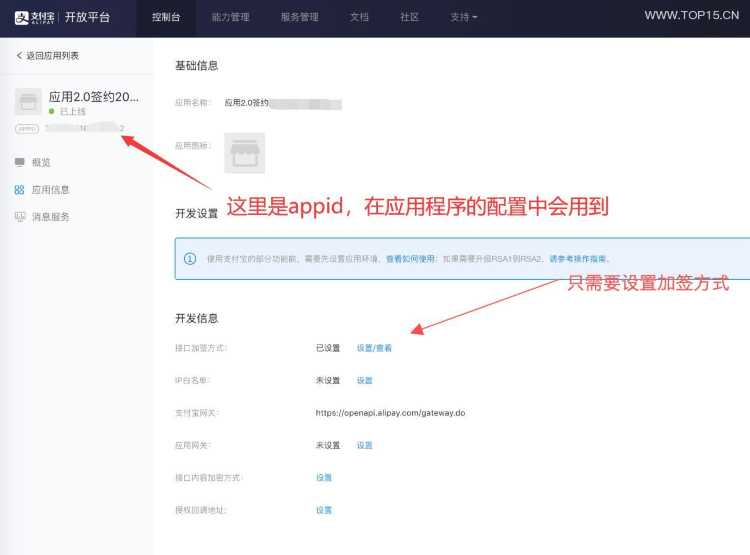This screenshot has height=555, width=750.
Task: Click the 应用图标 store thumbnail
Action: pos(244,153)
